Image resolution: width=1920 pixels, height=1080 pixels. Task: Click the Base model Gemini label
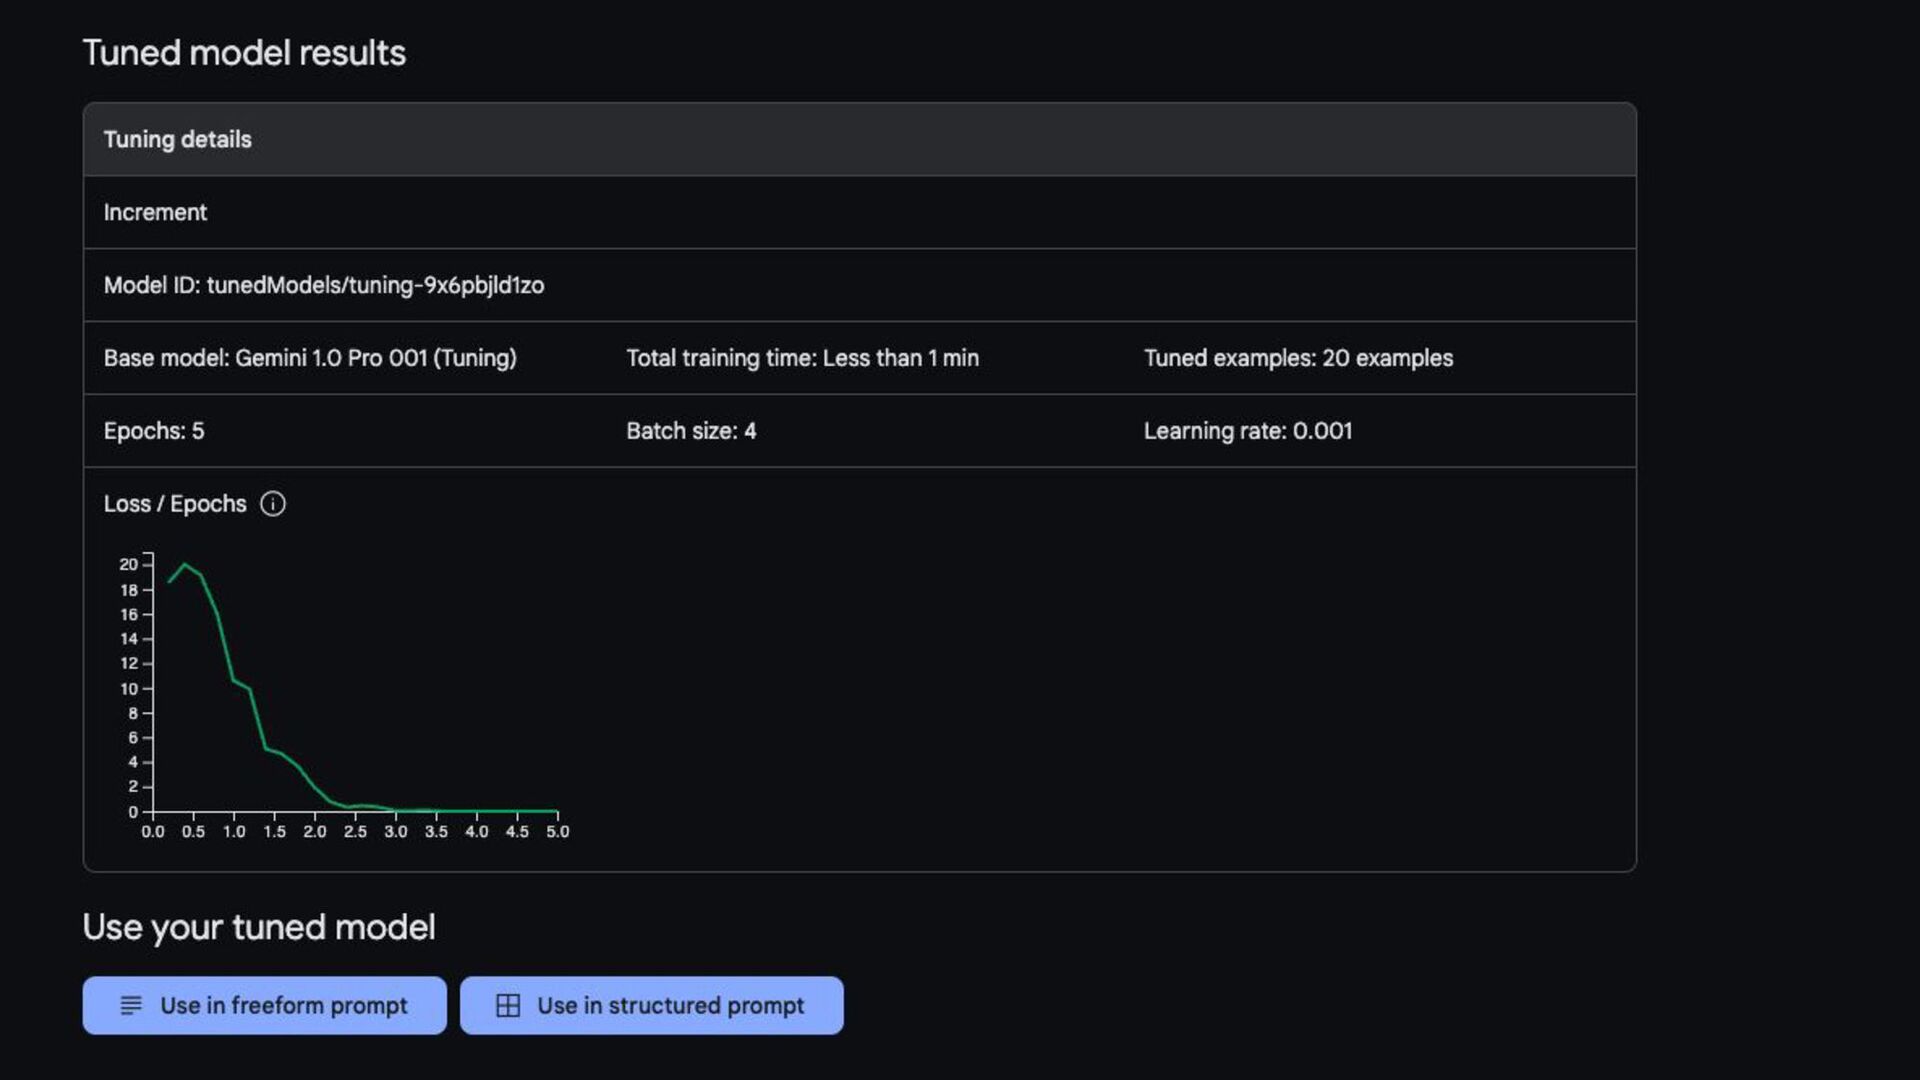(x=309, y=359)
